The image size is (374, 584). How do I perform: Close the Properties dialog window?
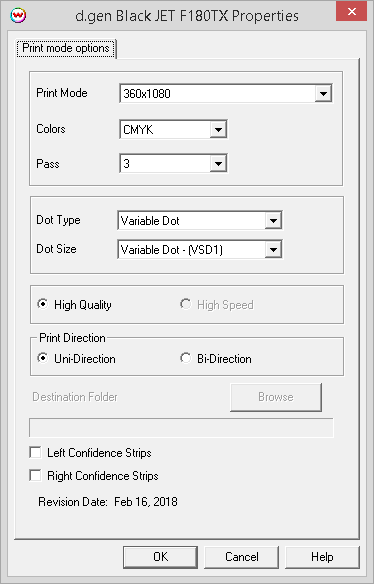[x=351, y=12]
